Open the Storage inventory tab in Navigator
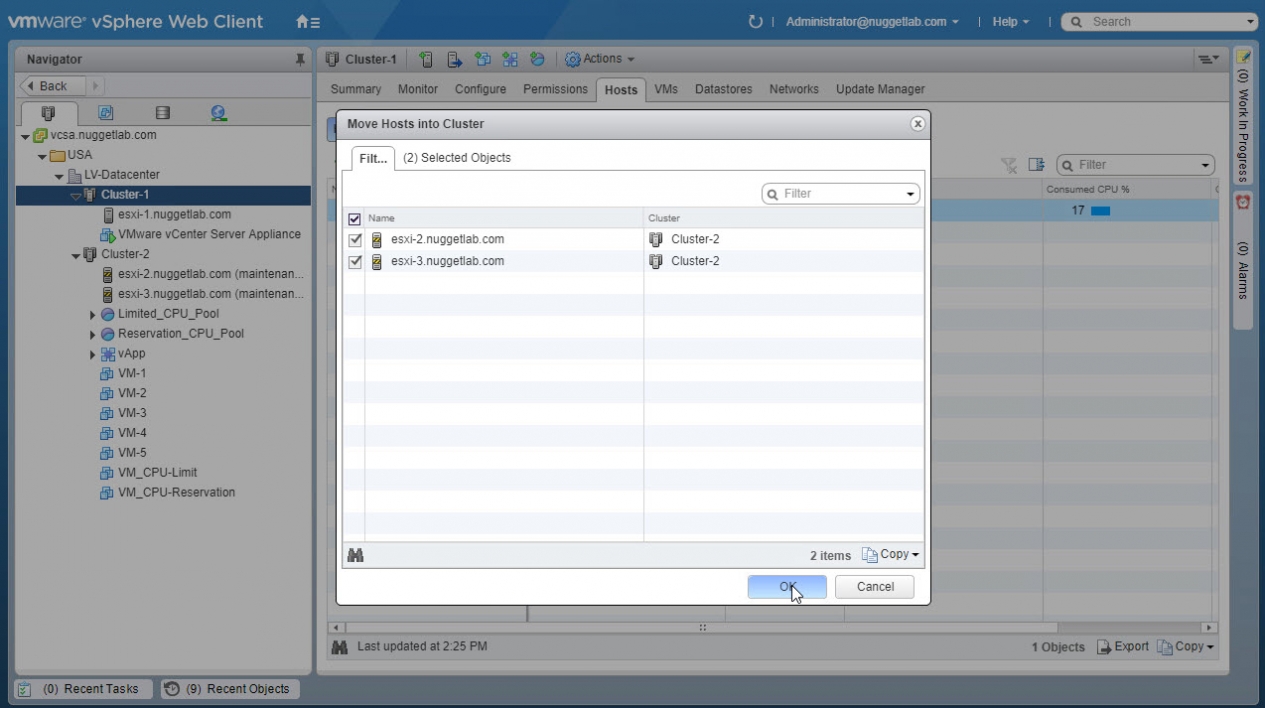The image size is (1265, 708). tap(162, 113)
